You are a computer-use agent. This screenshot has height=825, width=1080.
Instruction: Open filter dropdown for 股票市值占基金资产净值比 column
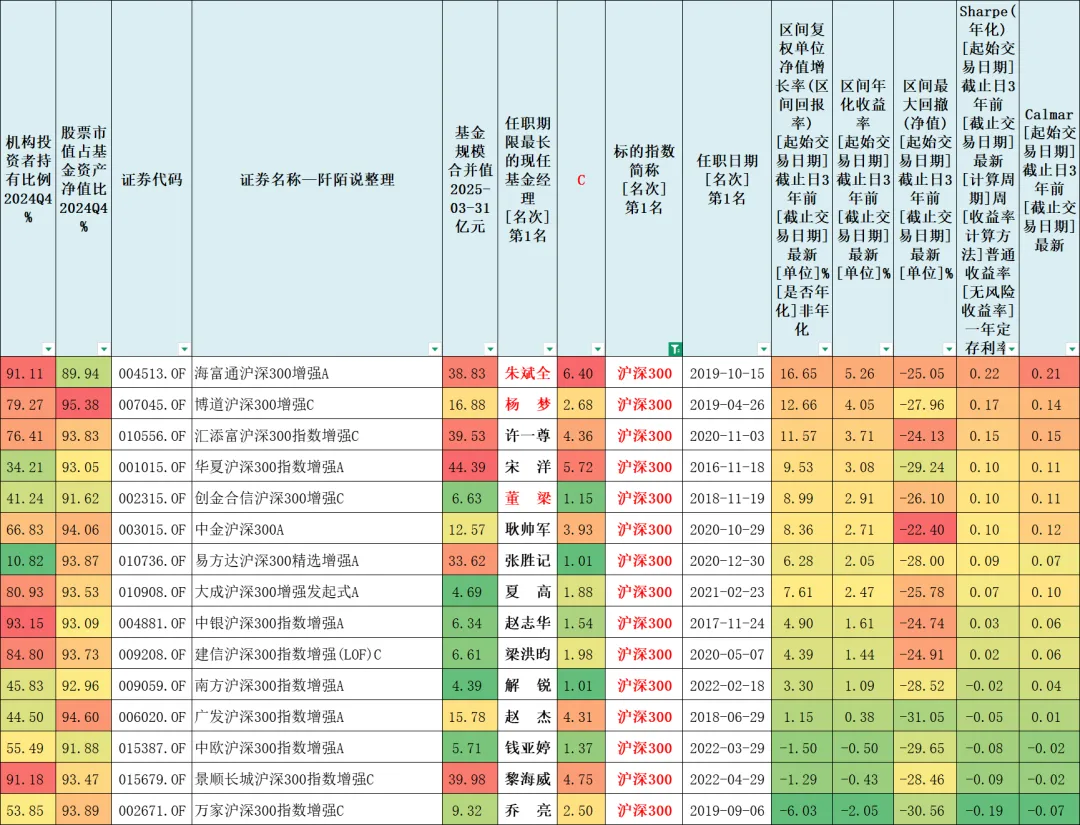click(103, 349)
